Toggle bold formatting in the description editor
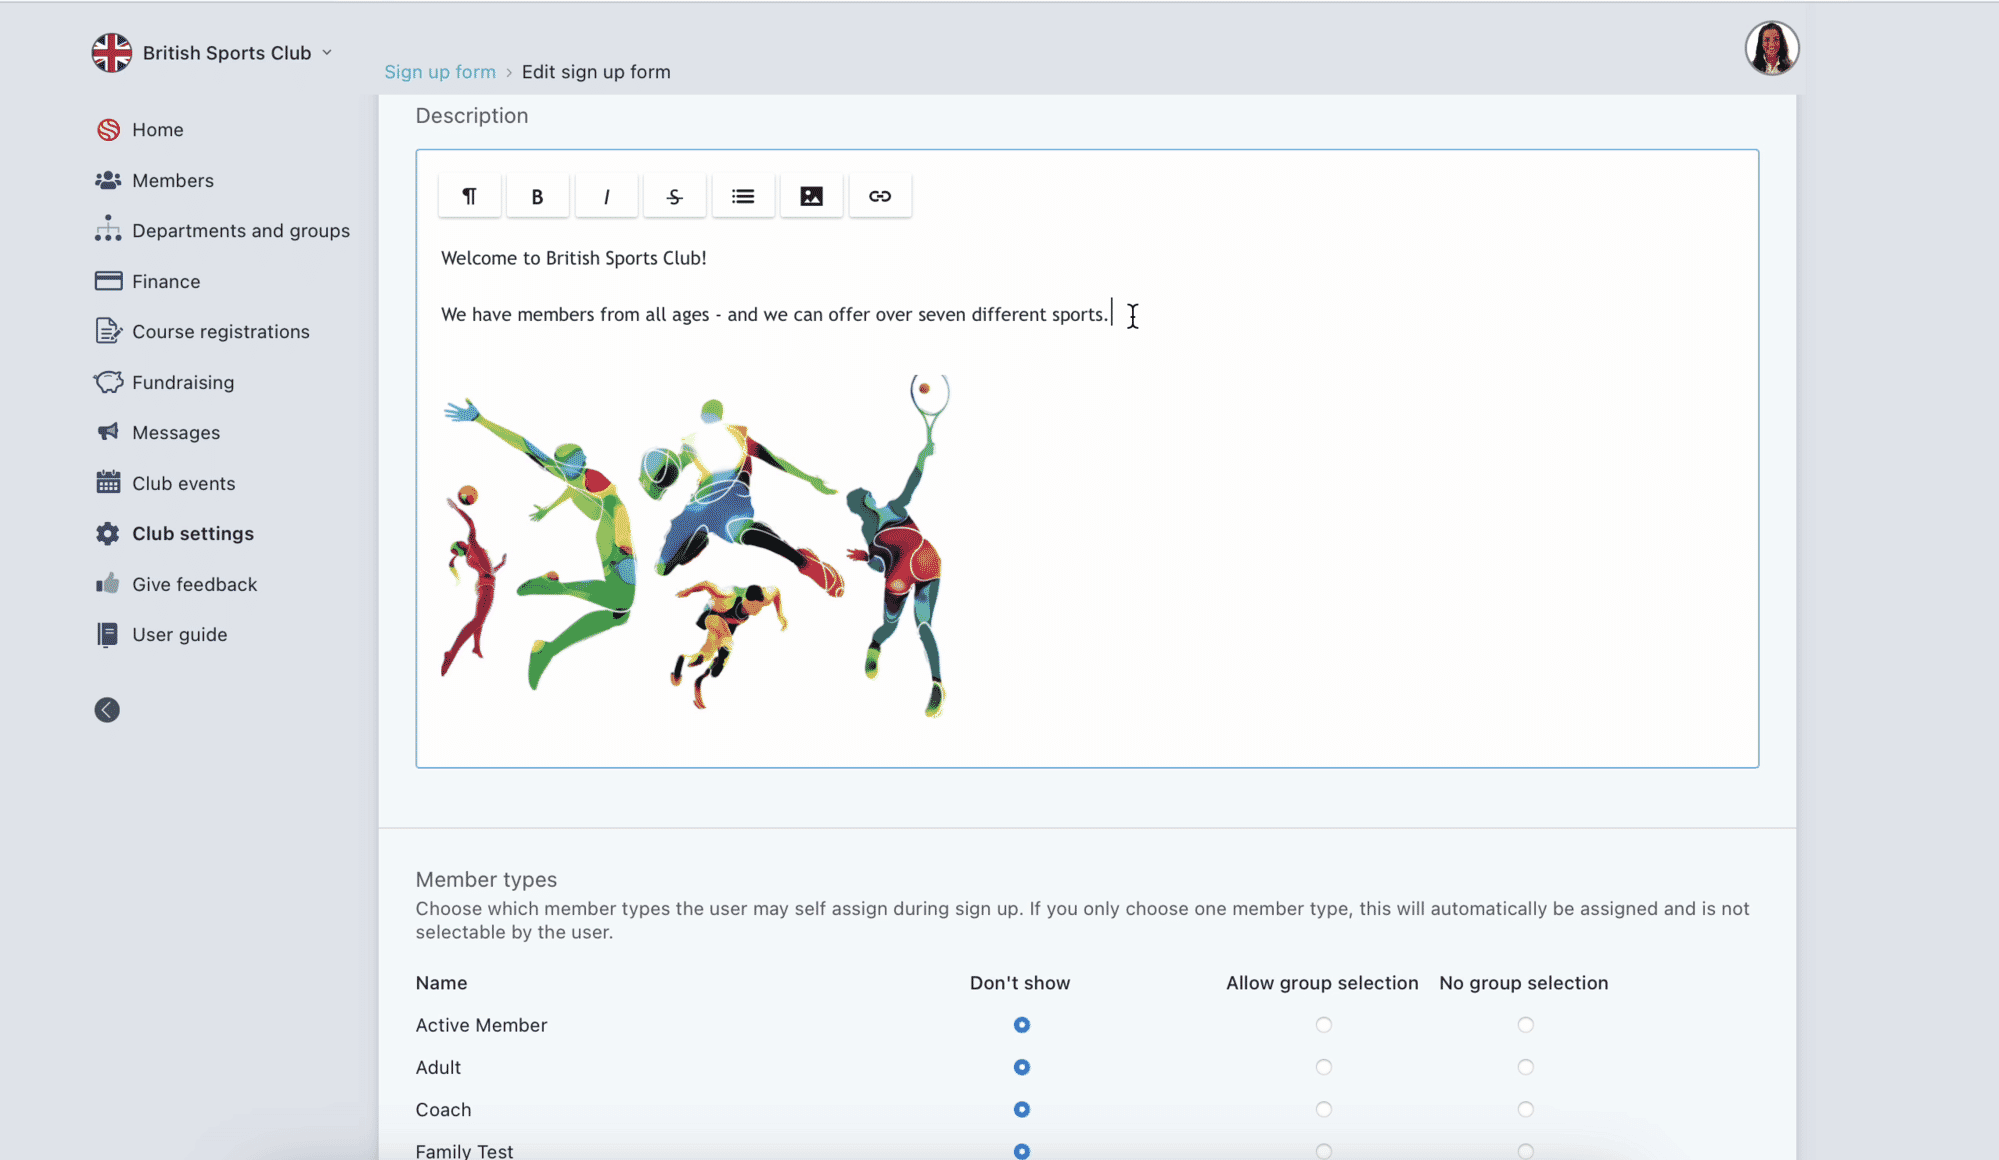 pos(537,195)
